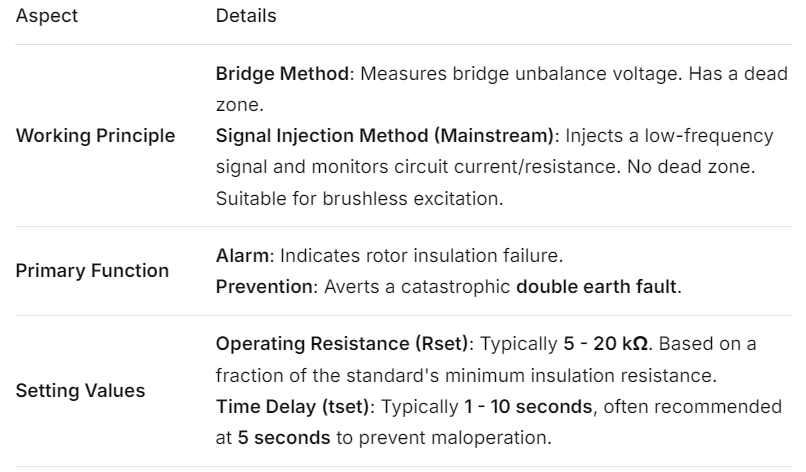806x472 pixels.
Task: Click the bold "Bridge Method" text
Action: [267, 73]
